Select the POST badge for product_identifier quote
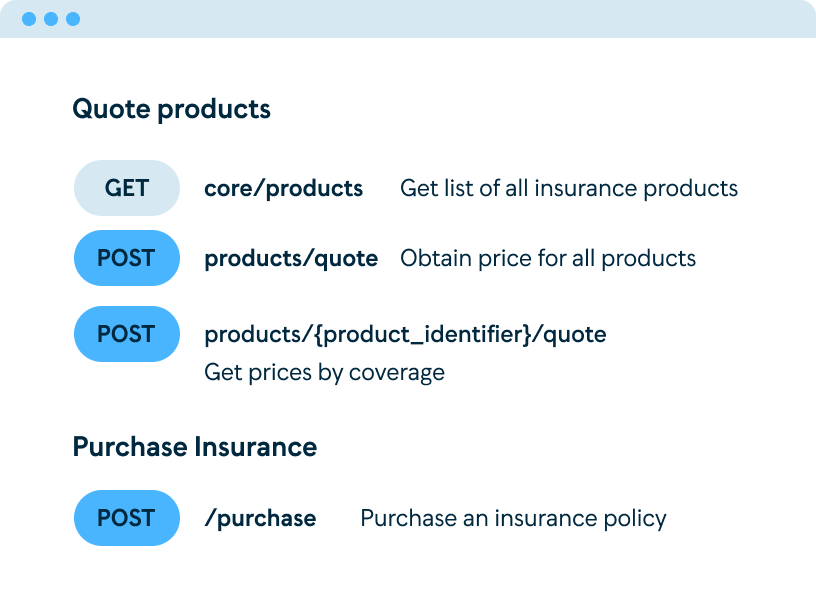Screen dimensions: 816x616 point(127,334)
